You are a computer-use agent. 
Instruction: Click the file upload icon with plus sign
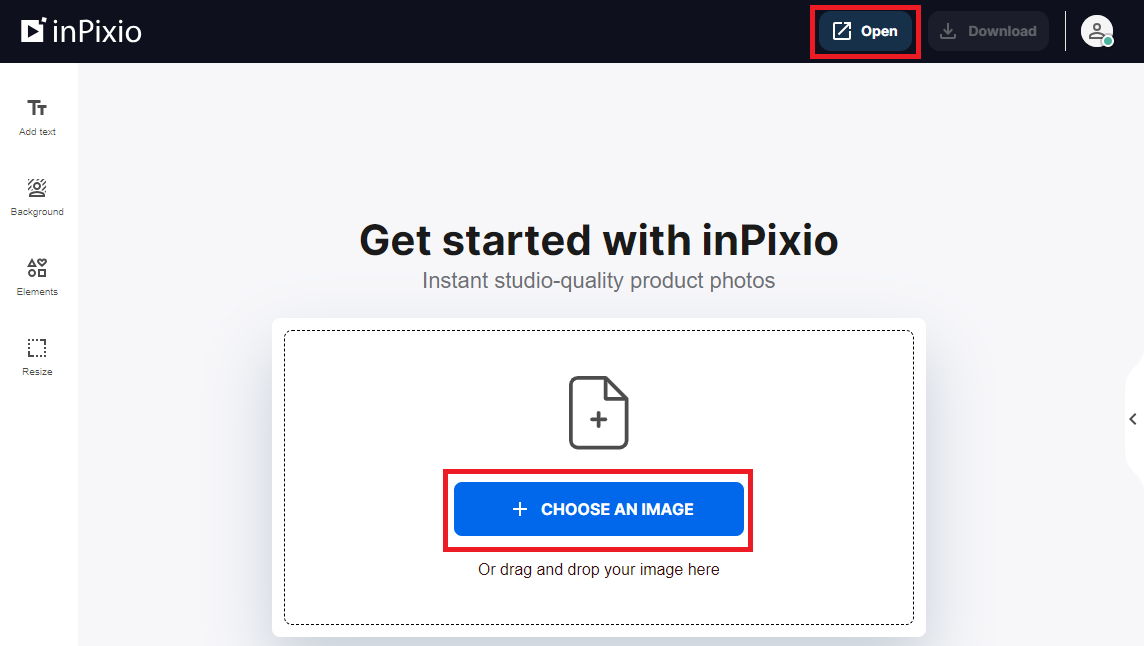(x=599, y=412)
